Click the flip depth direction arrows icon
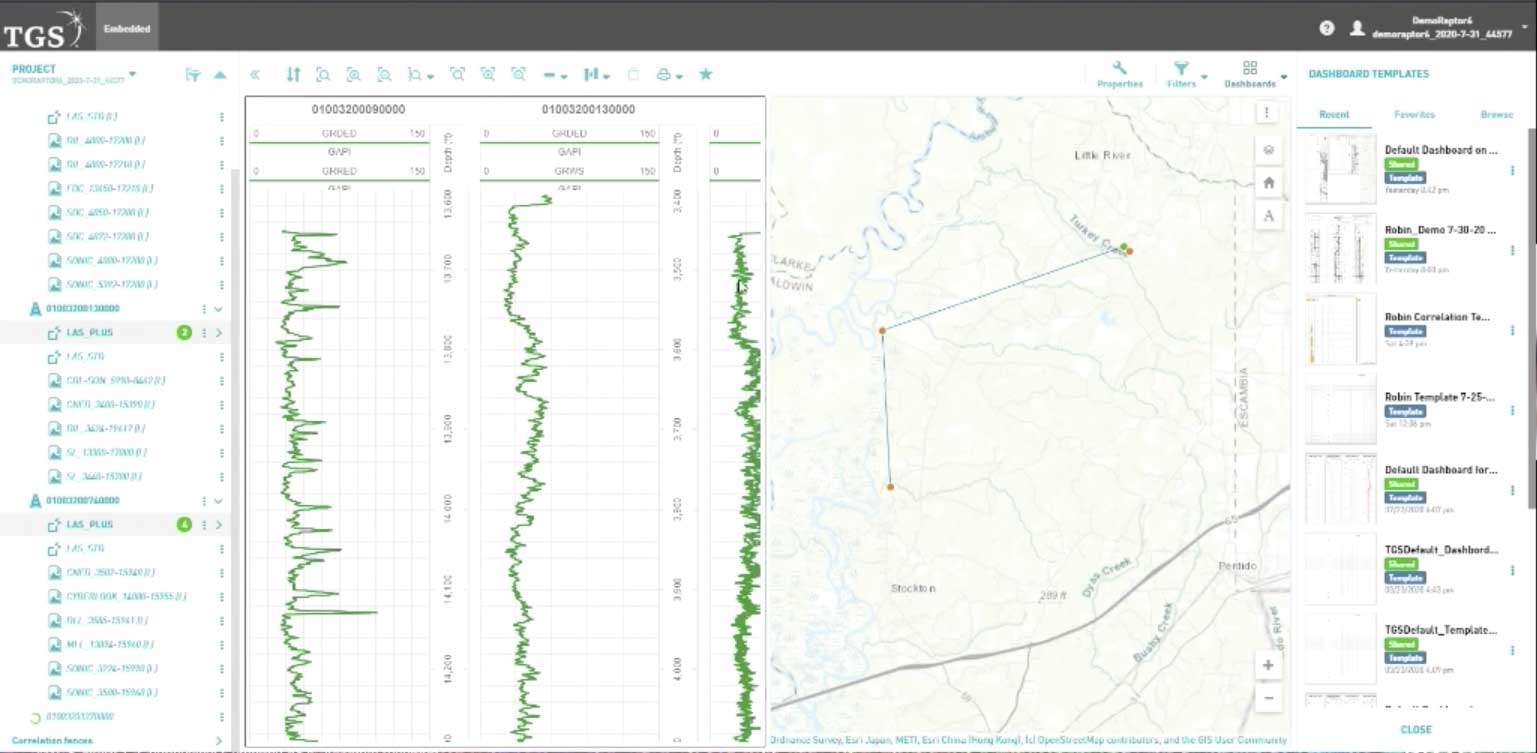 [x=293, y=74]
